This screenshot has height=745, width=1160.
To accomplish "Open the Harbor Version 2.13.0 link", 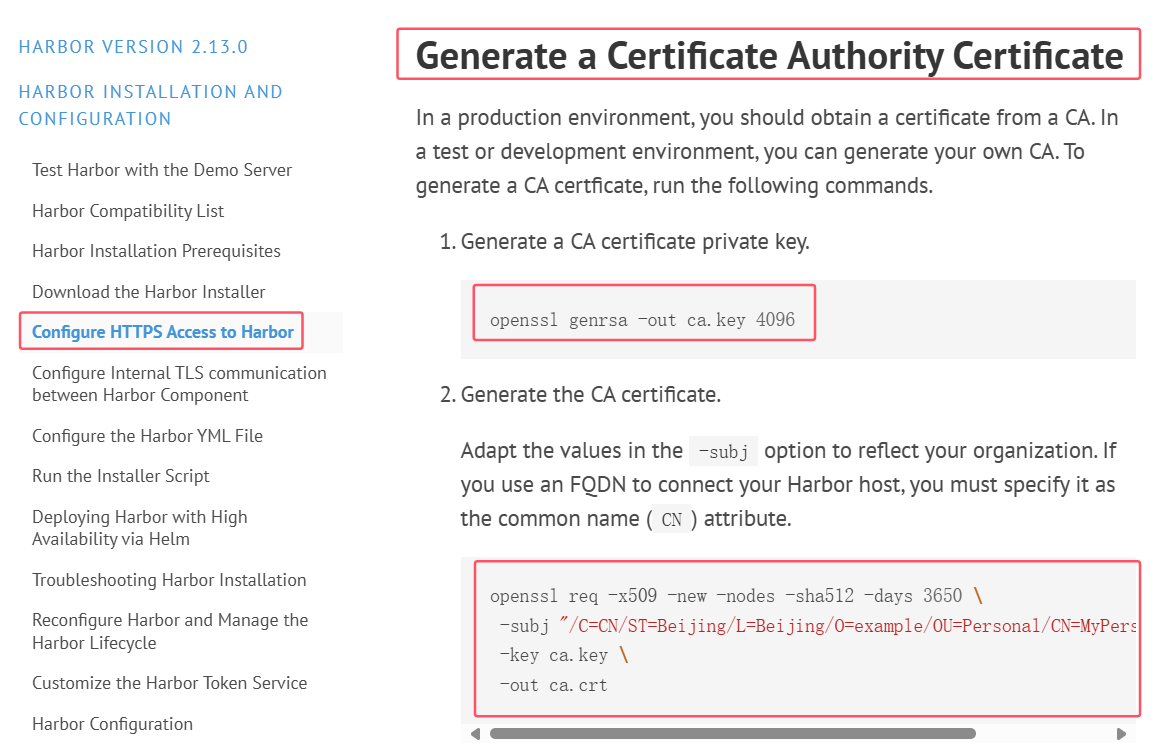I will pos(133,47).
